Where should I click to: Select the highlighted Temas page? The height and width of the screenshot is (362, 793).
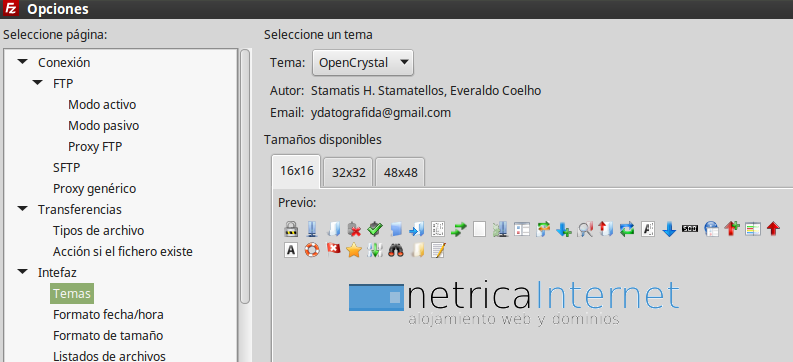tap(72, 293)
